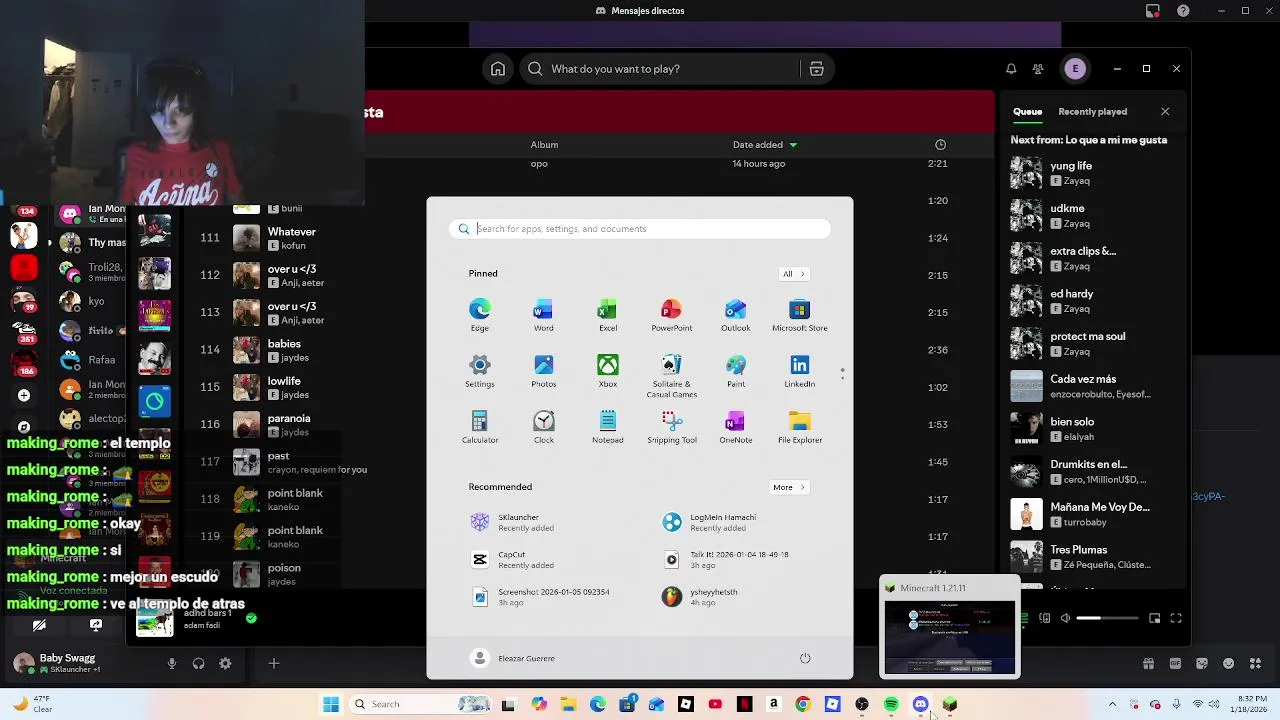This screenshot has width=1280, height=720.
Task: Open Microsoft Store pinned app
Action: [799, 315]
